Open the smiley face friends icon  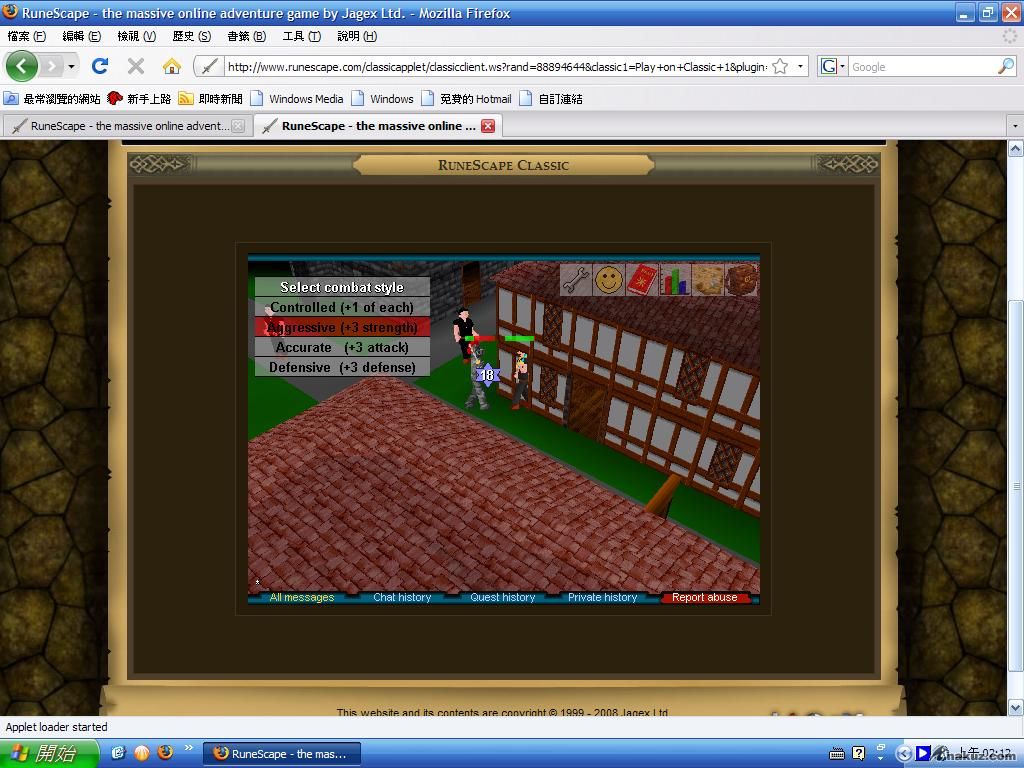609,280
